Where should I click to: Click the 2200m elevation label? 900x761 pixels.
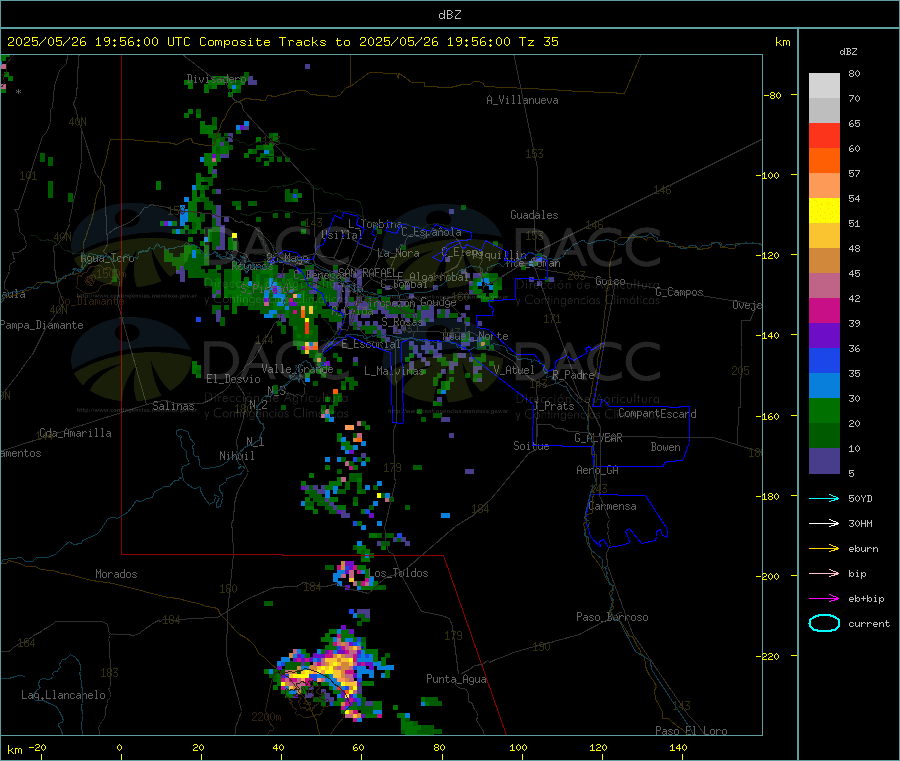266,717
